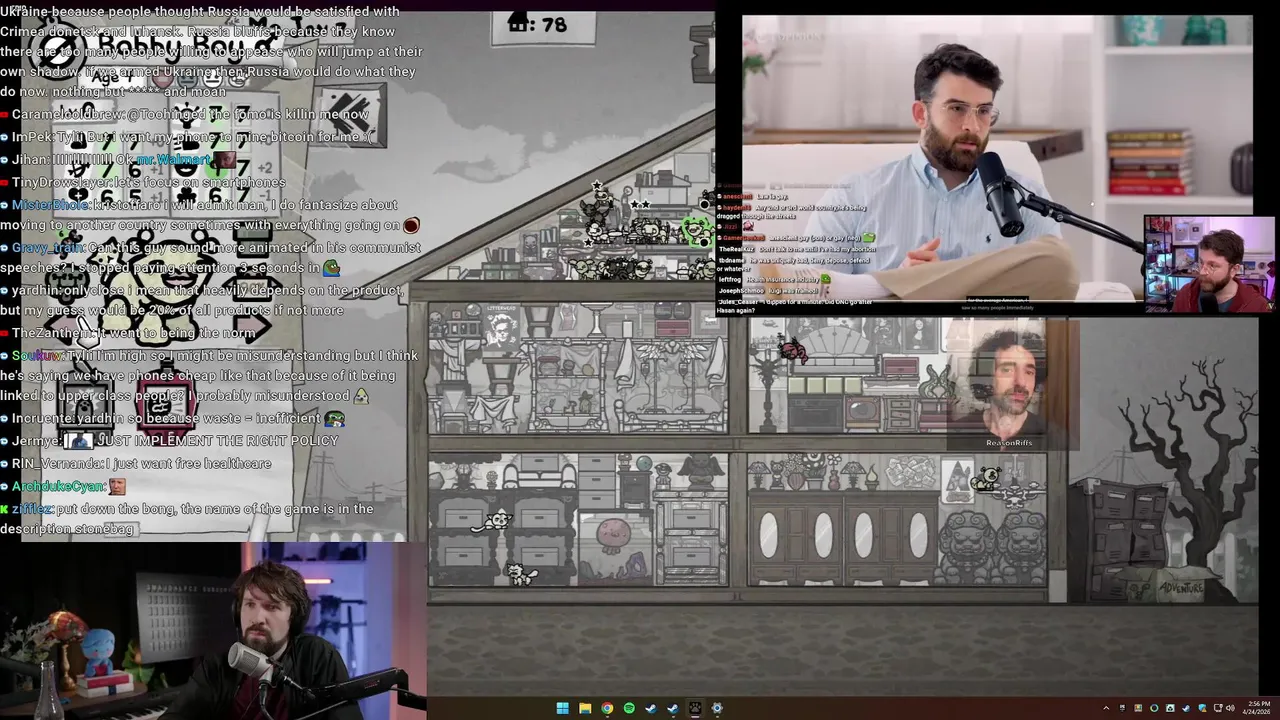Image resolution: width=1280 pixels, height=720 pixels.
Task: Click the ReasonRiffs name label
Action: pyautogui.click(x=1009, y=443)
